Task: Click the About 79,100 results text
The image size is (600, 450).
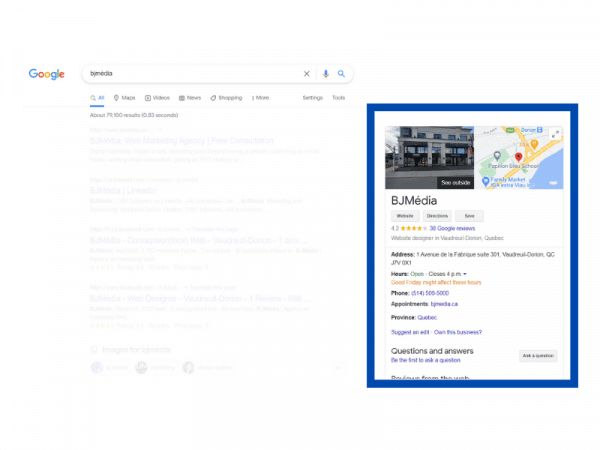Action: pyautogui.click(x=134, y=115)
